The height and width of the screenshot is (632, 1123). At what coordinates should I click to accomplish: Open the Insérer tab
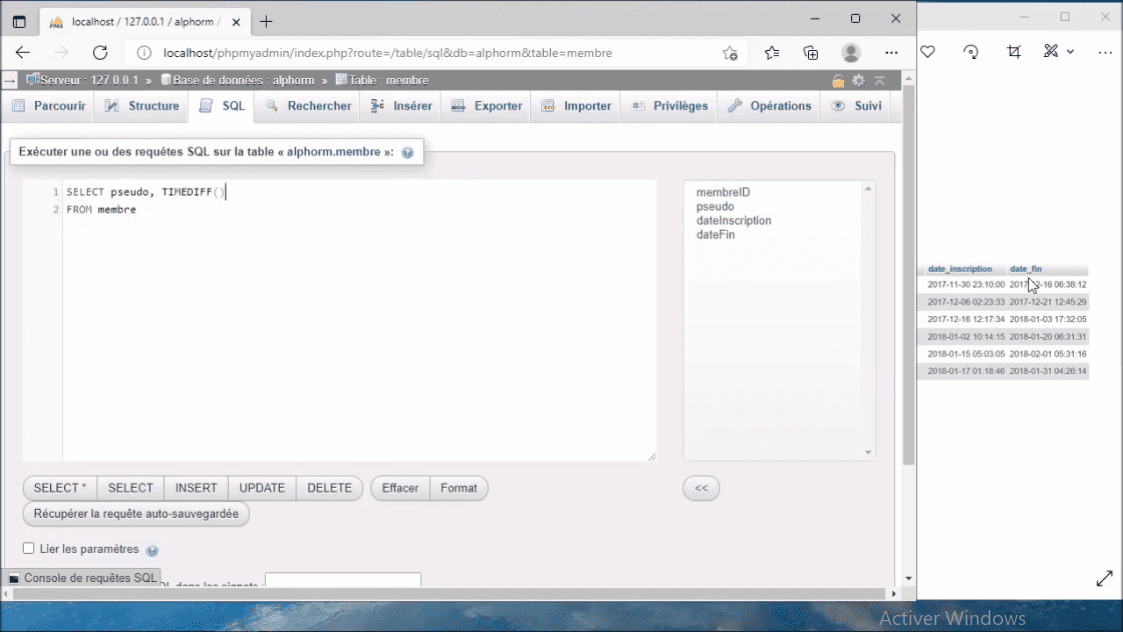click(x=401, y=106)
